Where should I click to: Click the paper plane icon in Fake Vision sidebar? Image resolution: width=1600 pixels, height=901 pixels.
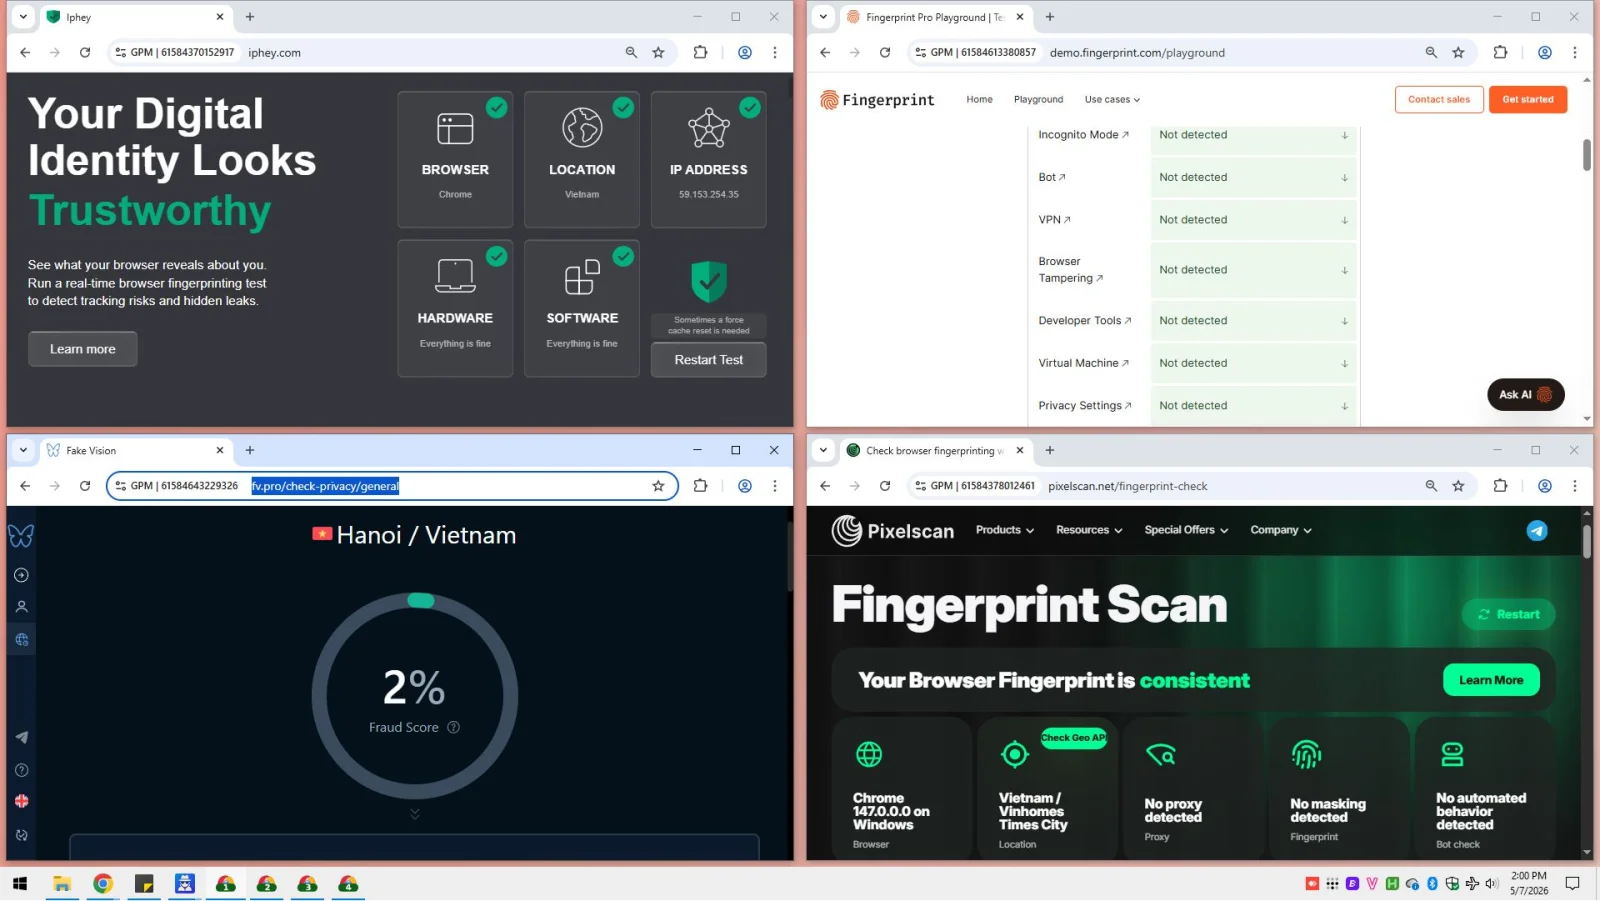point(21,737)
